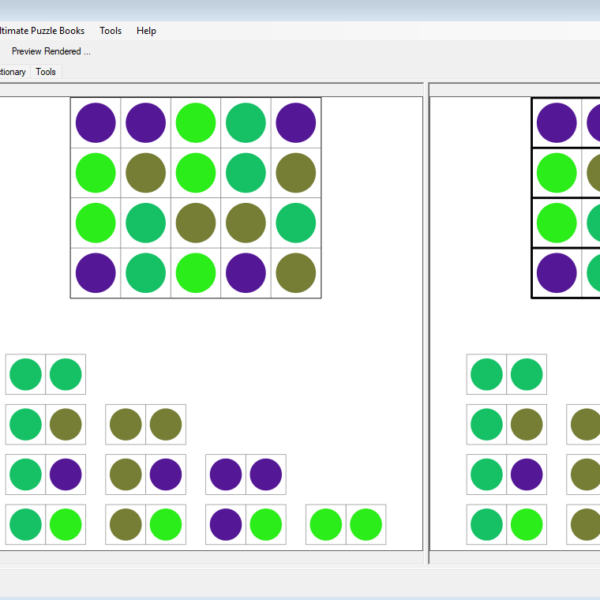Click top-right purple circle in left grid
The width and height of the screenshot is (600, 600).
click(296, 122)
